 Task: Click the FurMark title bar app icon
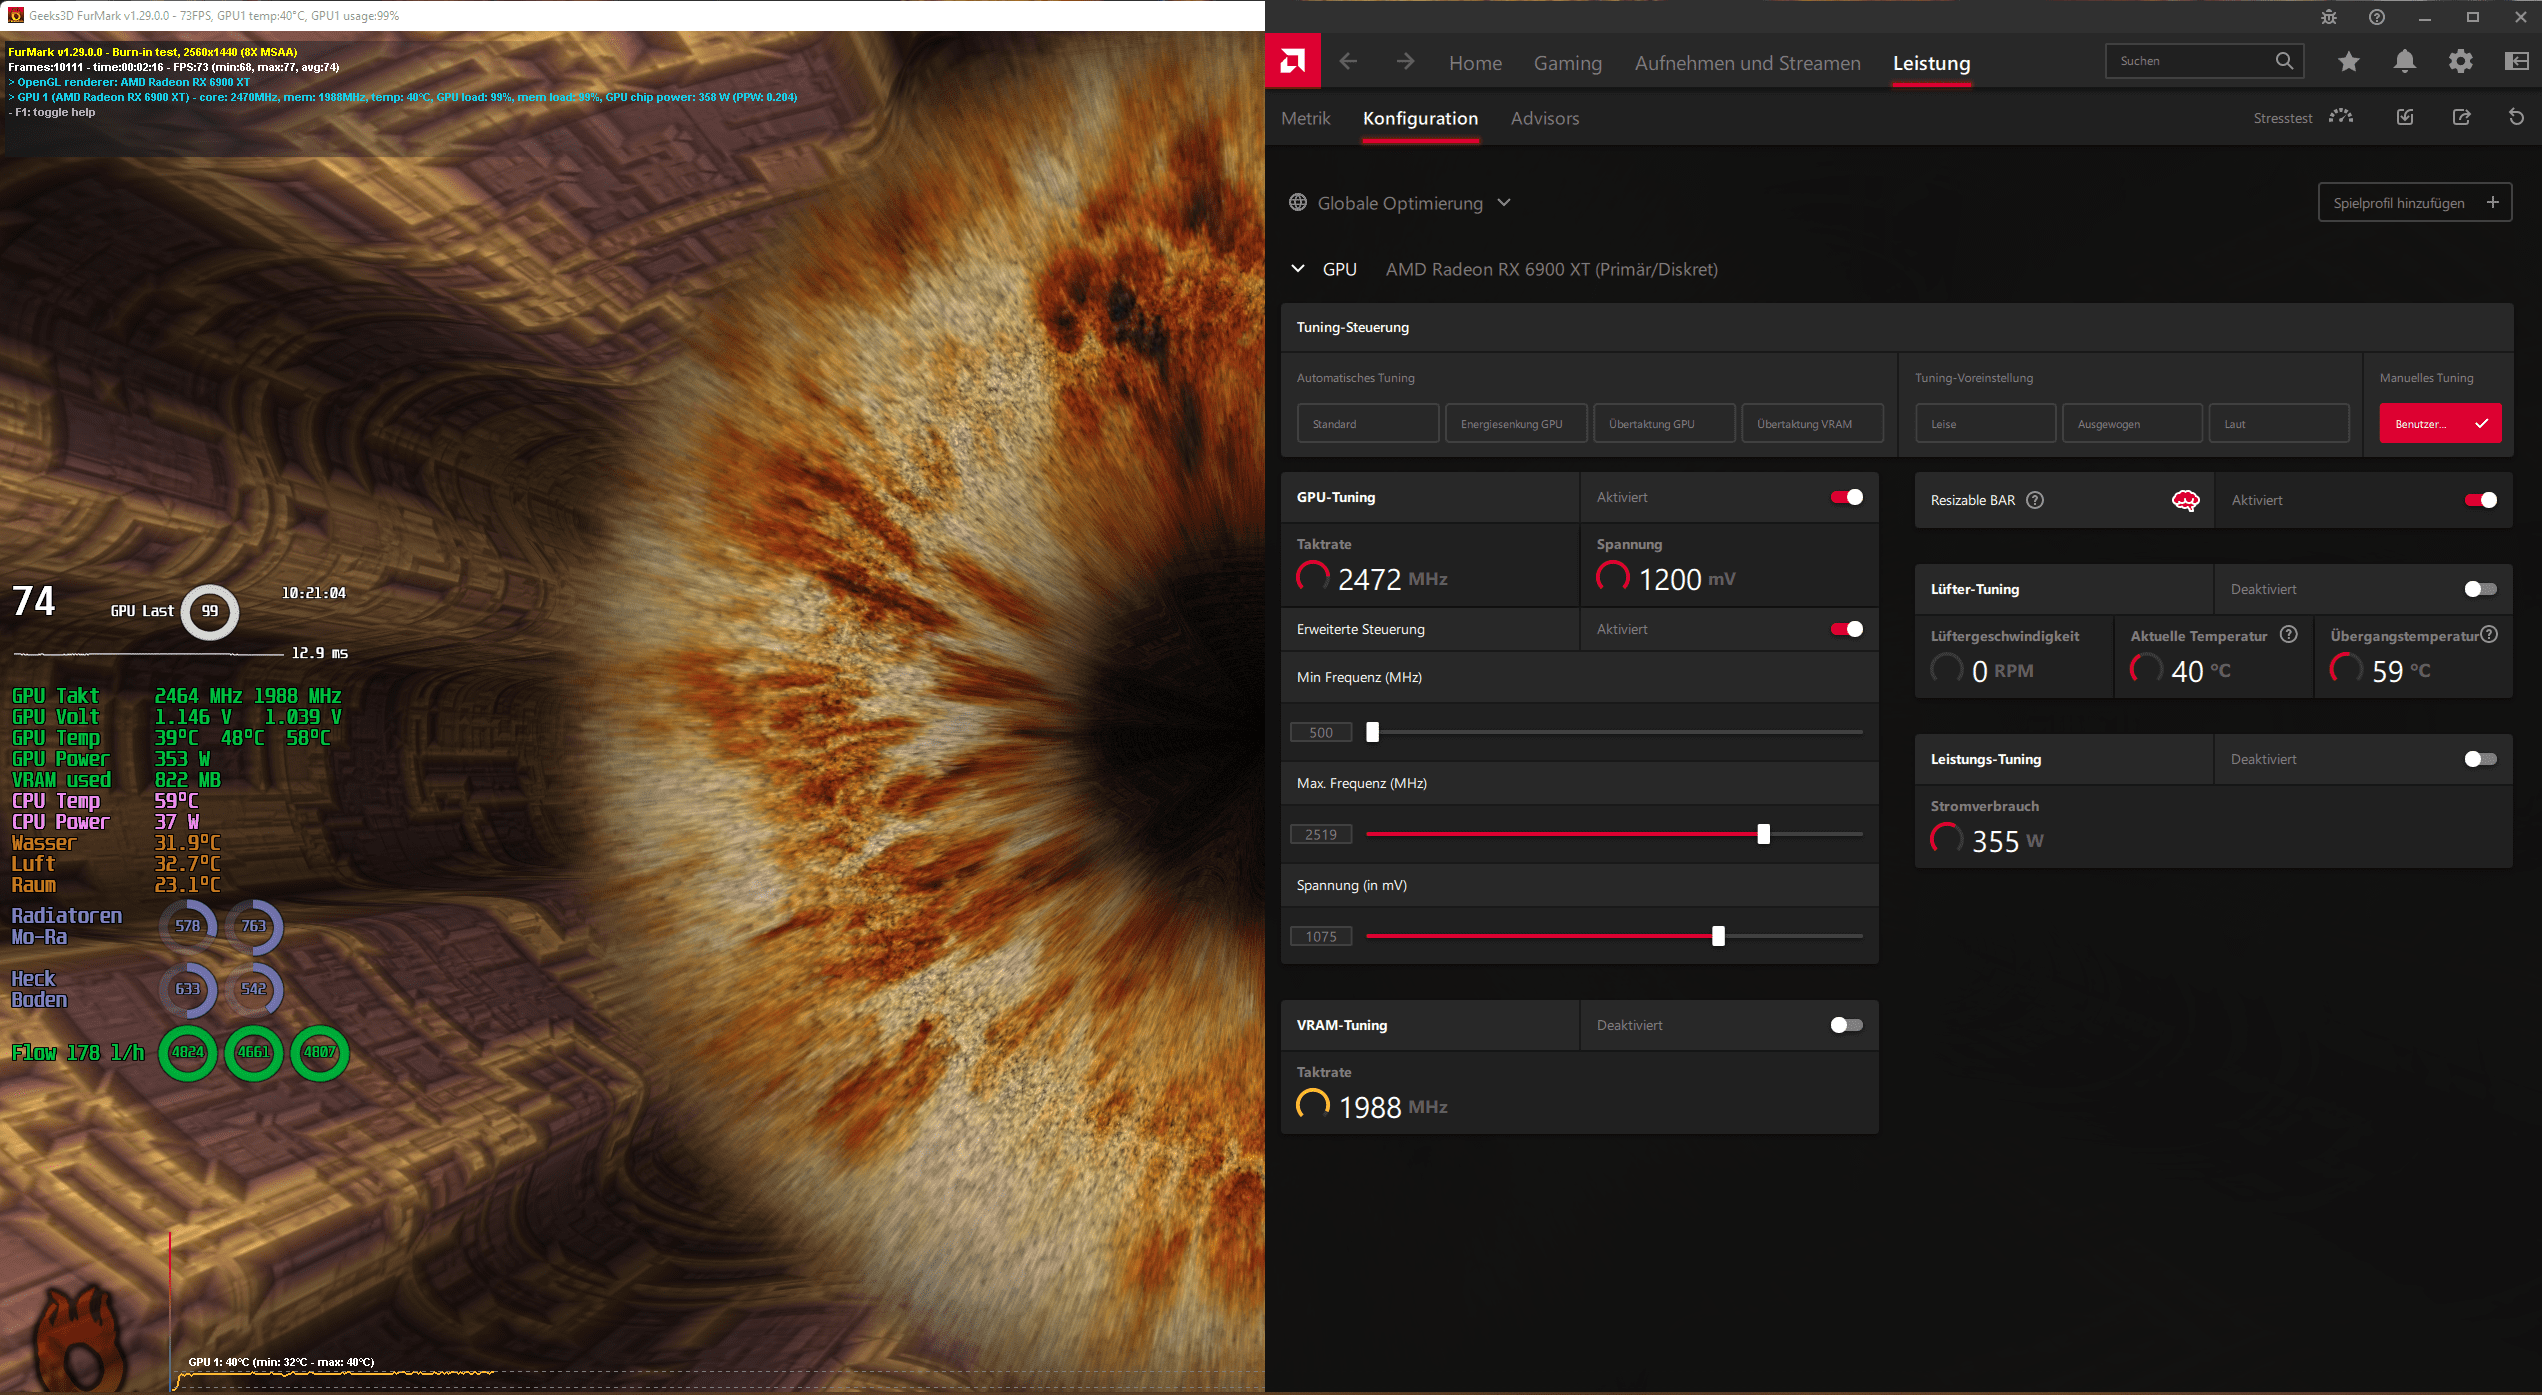15,15
